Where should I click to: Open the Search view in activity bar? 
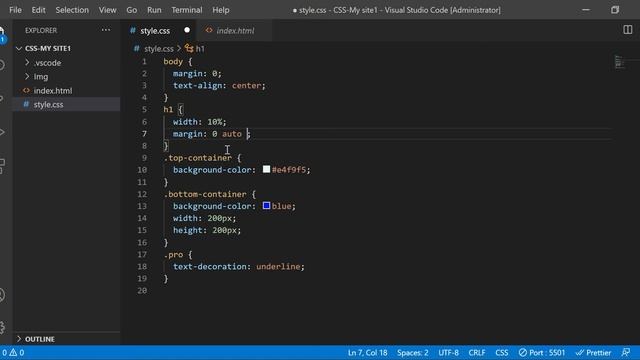[2, 65]
